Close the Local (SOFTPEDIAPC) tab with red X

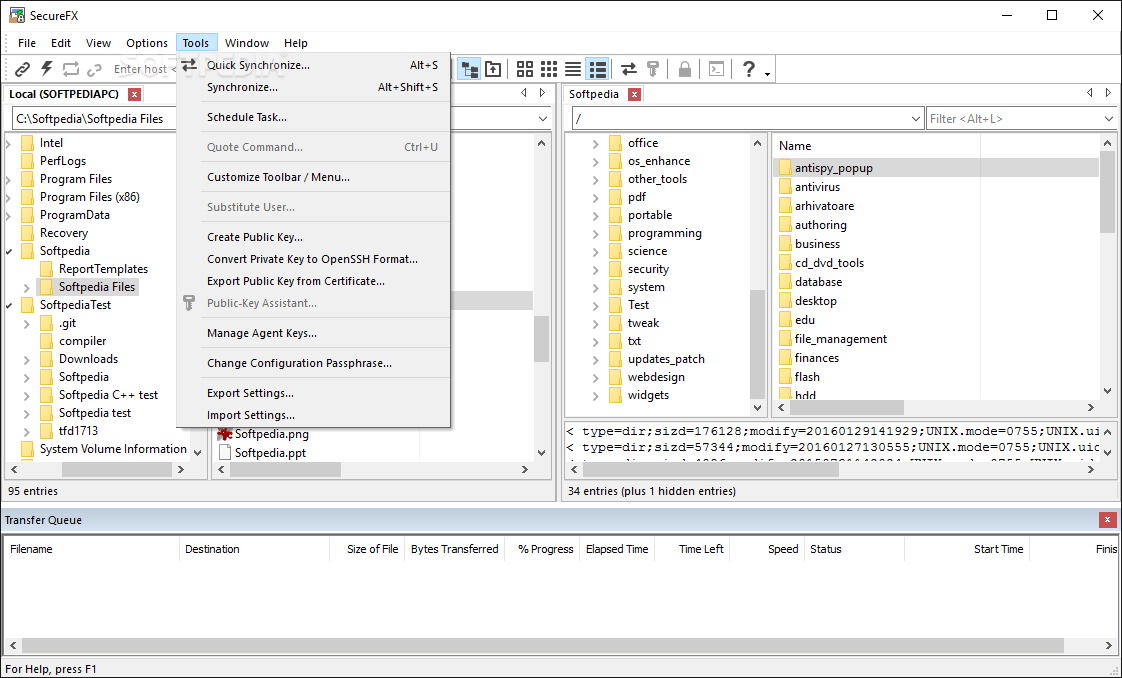tap(134, 94)
